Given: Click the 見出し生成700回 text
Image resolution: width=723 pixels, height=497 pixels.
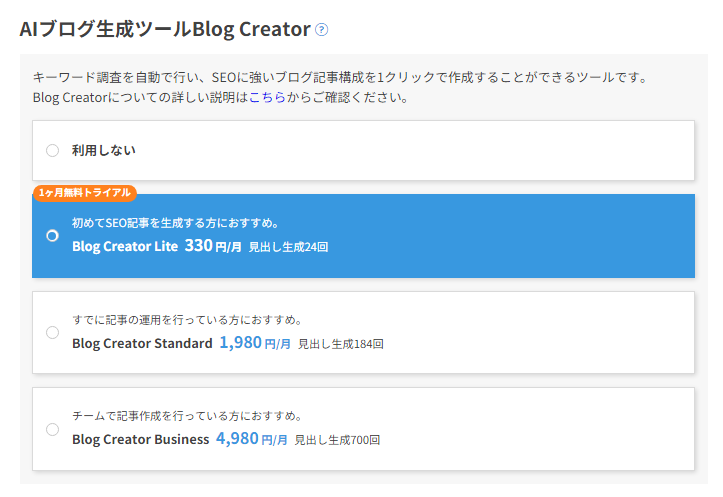Looking at the screenshot, I should (337, 440).
